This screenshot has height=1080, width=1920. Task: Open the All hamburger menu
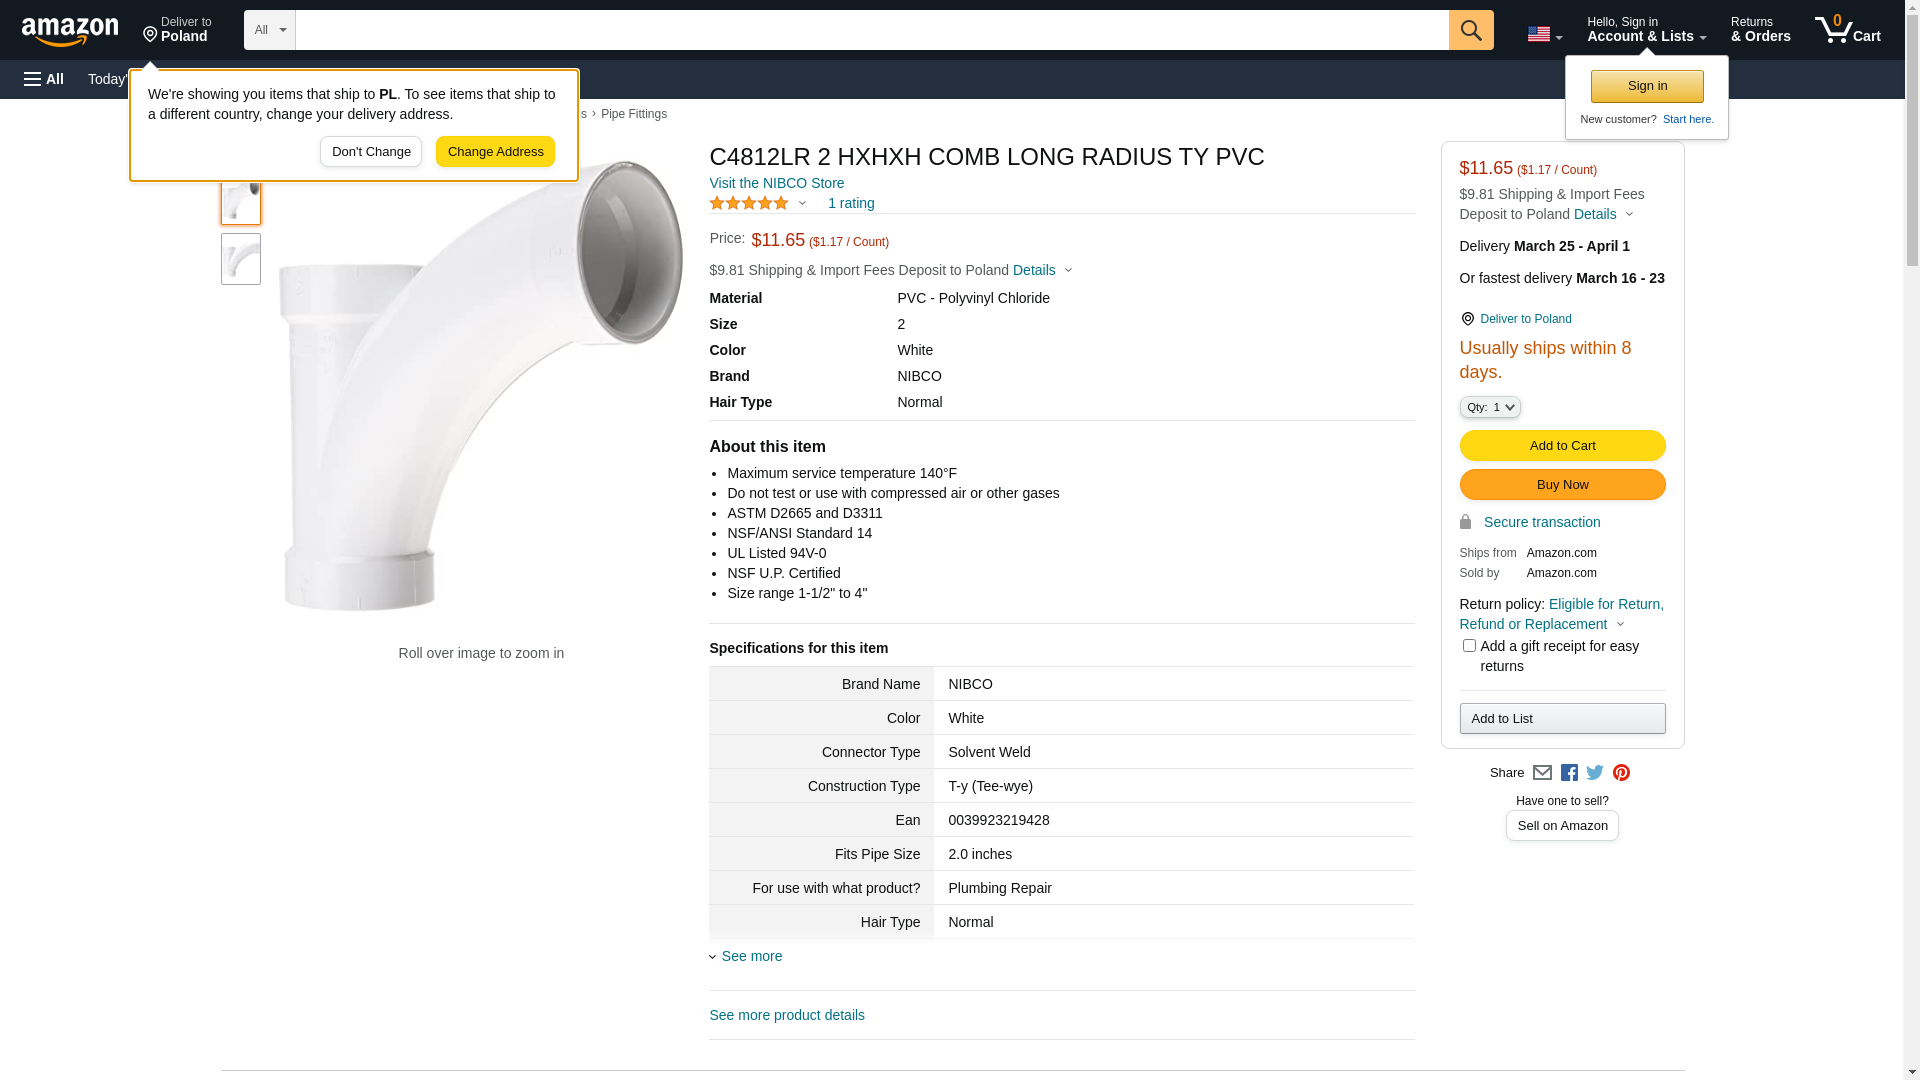coord(44,79)
